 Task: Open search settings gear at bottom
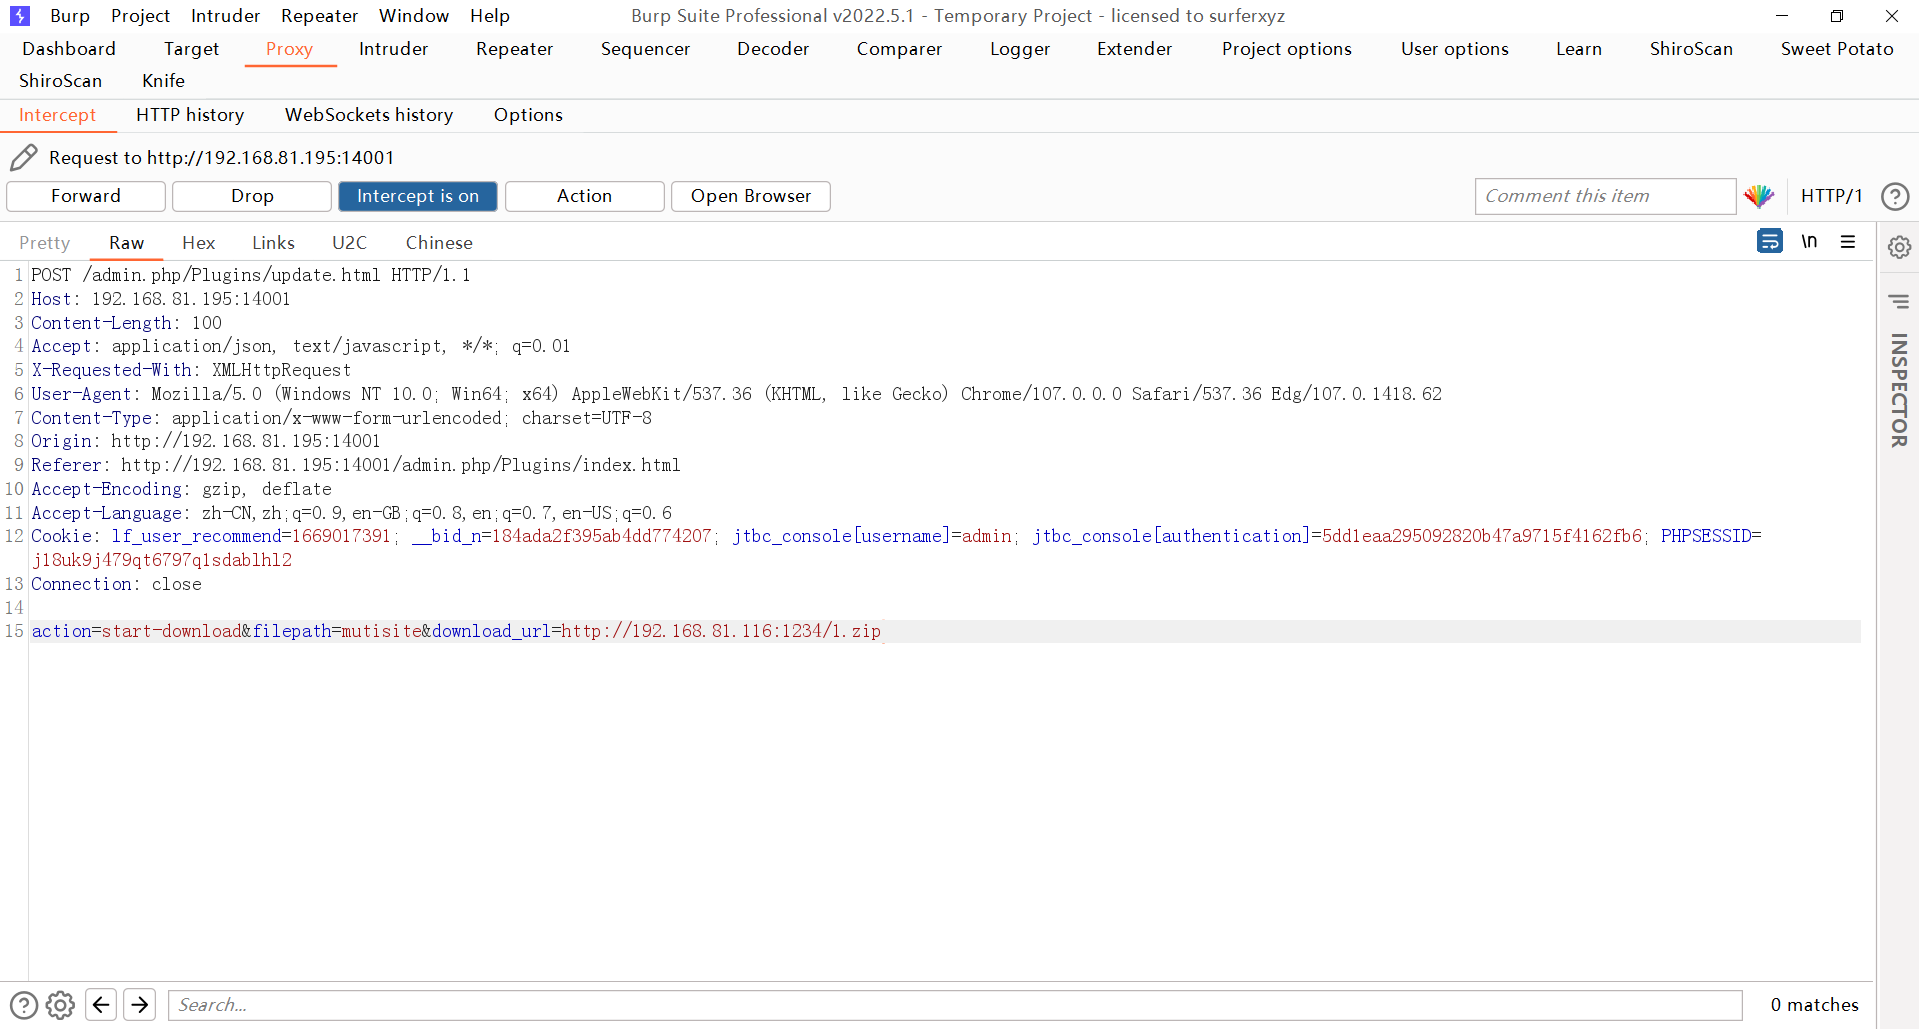point(60,1005)
